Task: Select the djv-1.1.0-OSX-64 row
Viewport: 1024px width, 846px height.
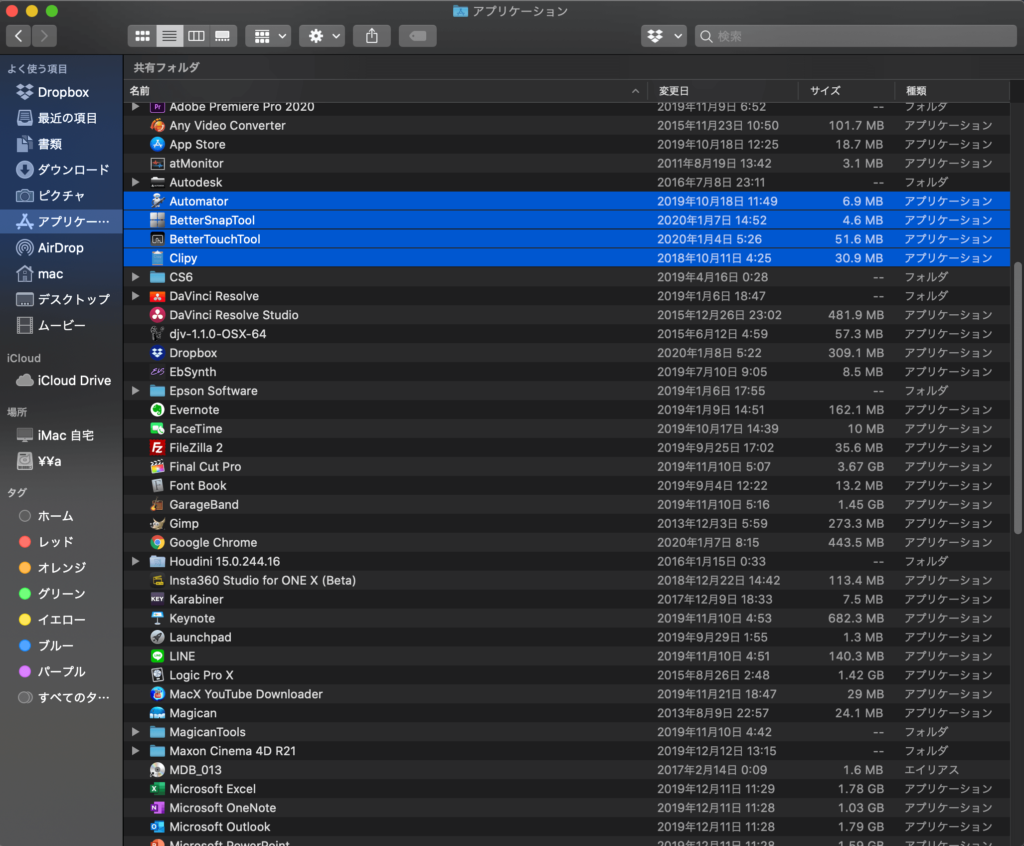Action: (567, 334)
